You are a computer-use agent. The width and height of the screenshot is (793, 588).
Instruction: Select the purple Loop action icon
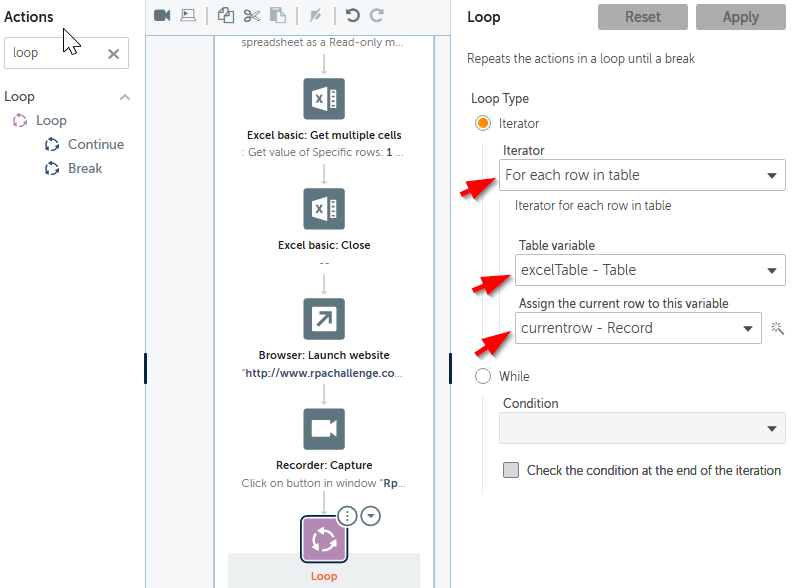click(x=324, y=540)
